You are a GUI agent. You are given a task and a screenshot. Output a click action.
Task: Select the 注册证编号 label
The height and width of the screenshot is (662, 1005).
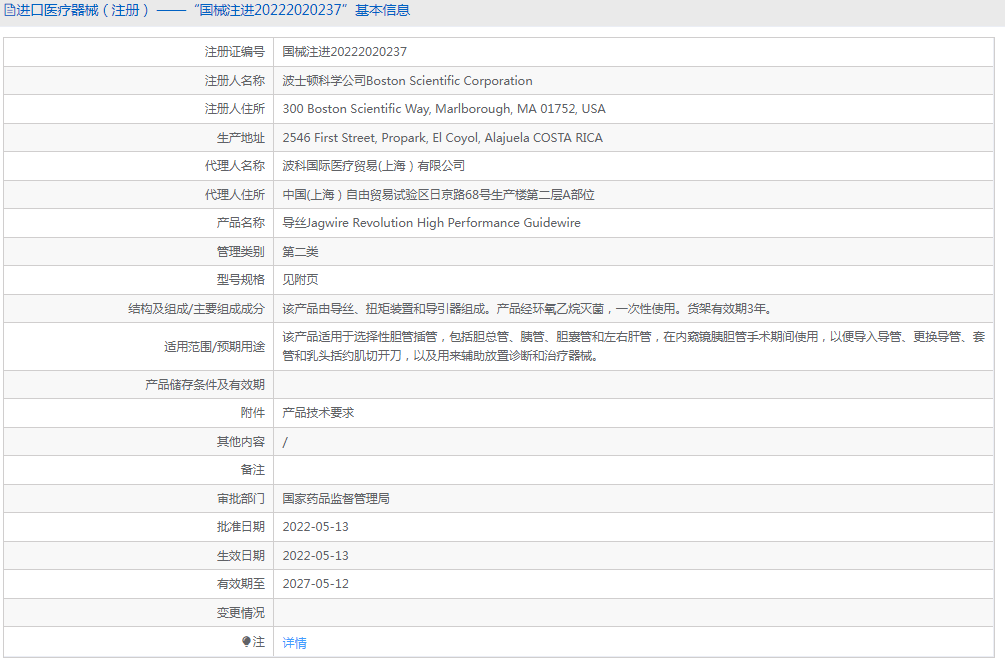tap(235, 52)
